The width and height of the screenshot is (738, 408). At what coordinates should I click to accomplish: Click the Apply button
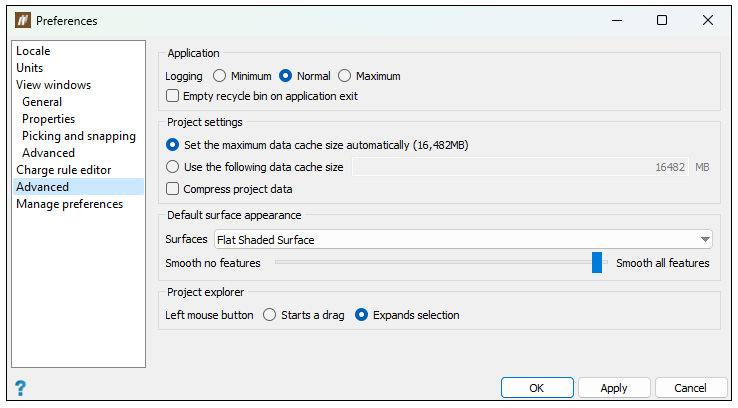pyautogui.click(x=614, y=388)
